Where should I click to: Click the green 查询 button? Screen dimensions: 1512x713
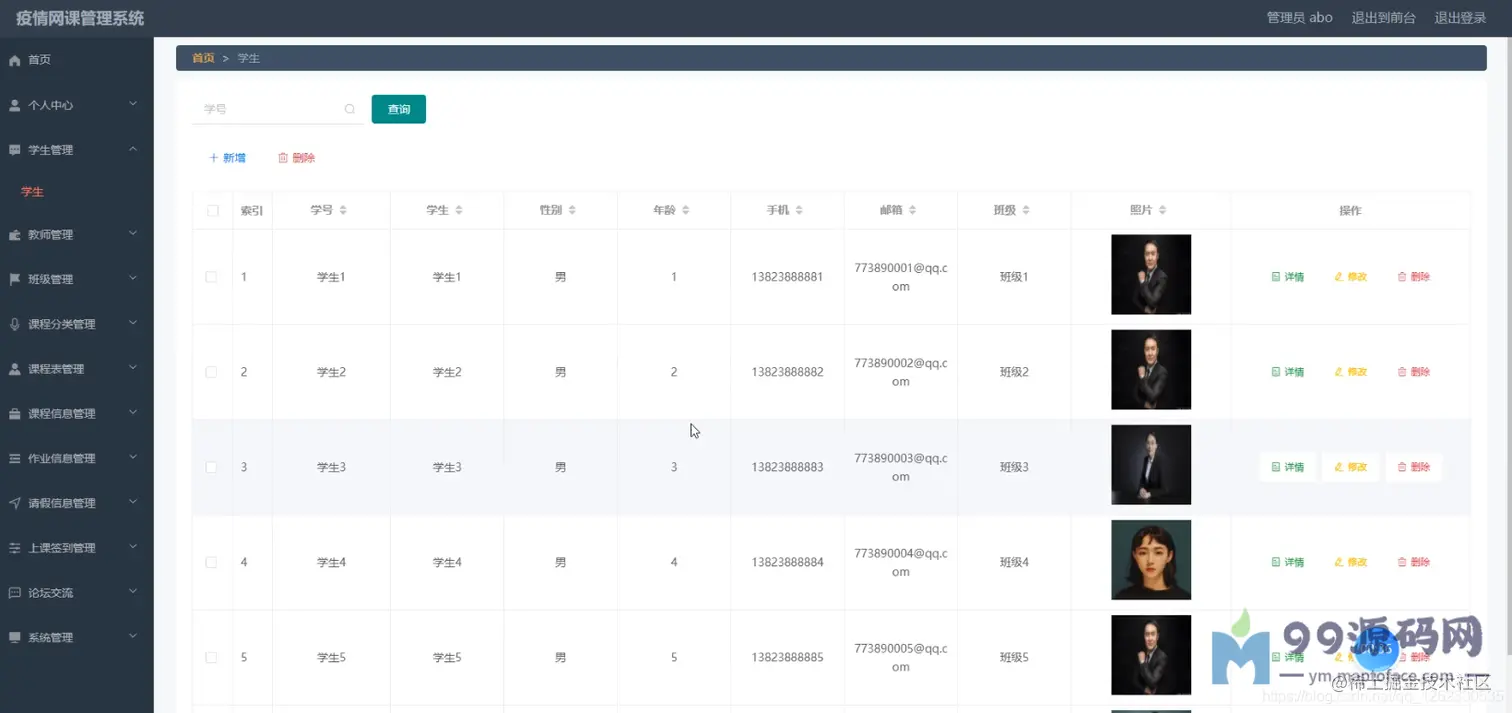coord(399,109)
